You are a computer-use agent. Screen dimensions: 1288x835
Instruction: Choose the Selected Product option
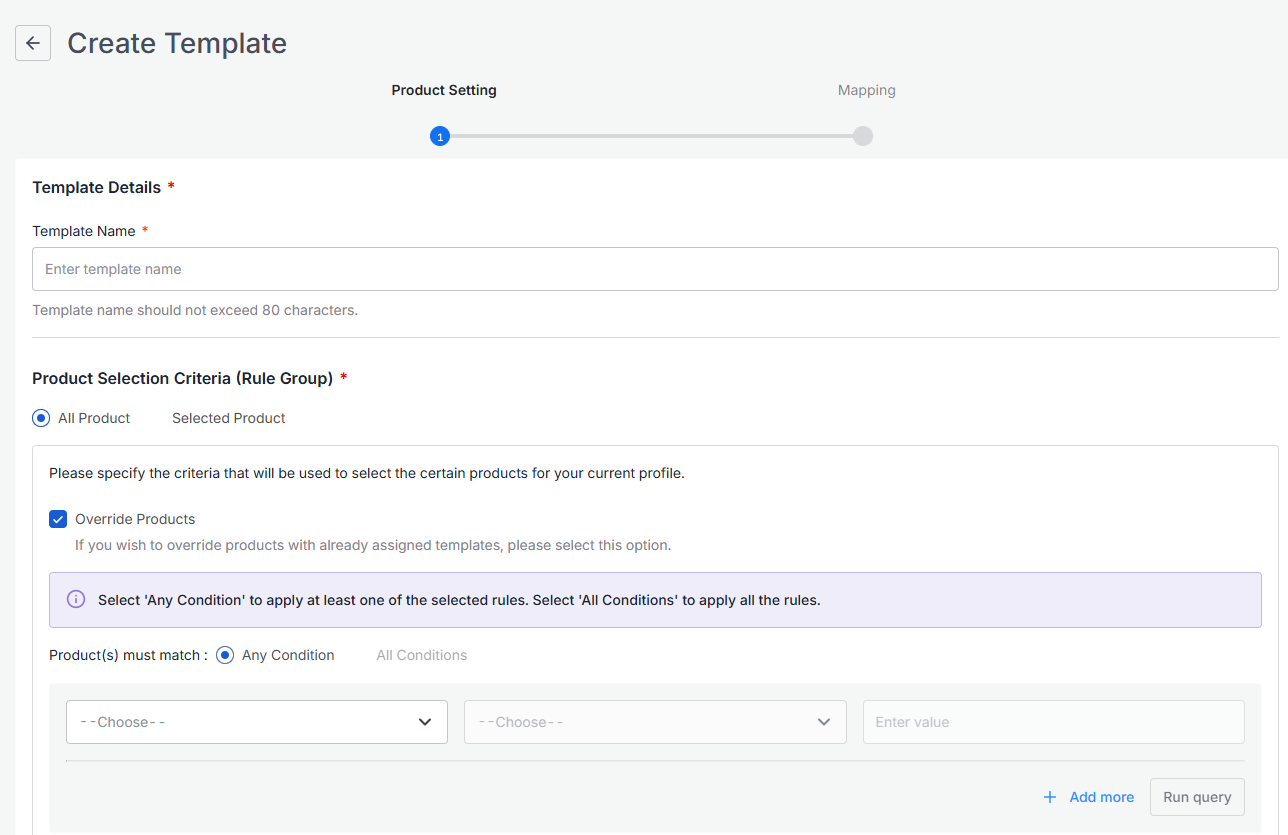[x=228, y=418]
